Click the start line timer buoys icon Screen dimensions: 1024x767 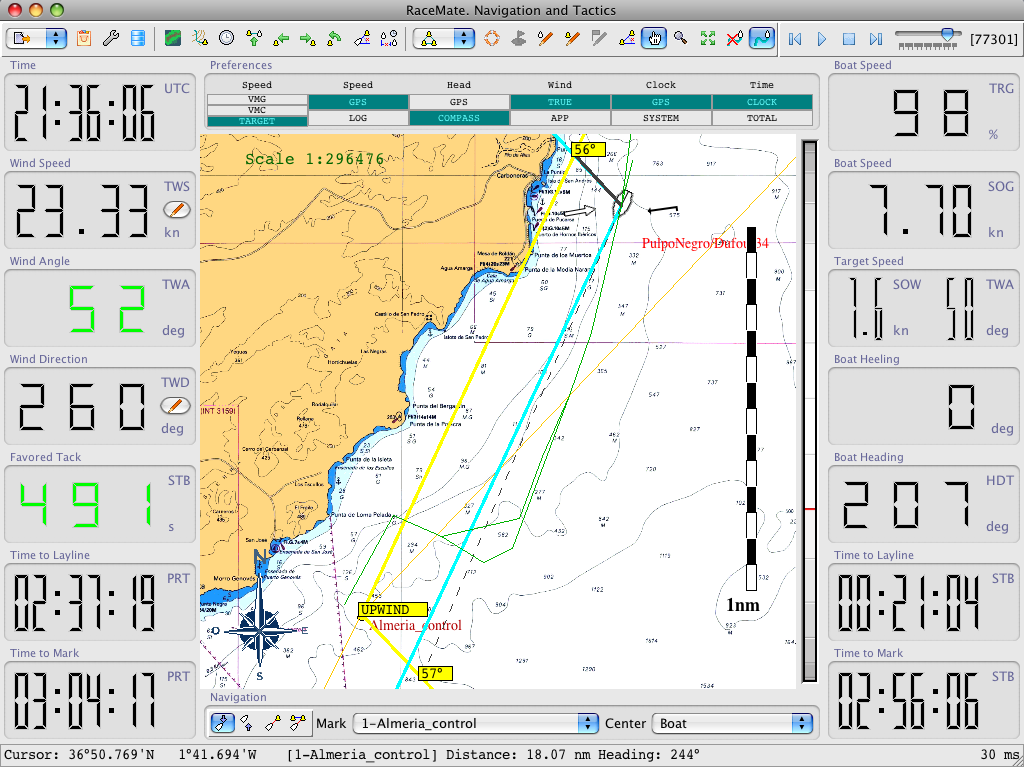pyautogui.click(x=389, y=39)
